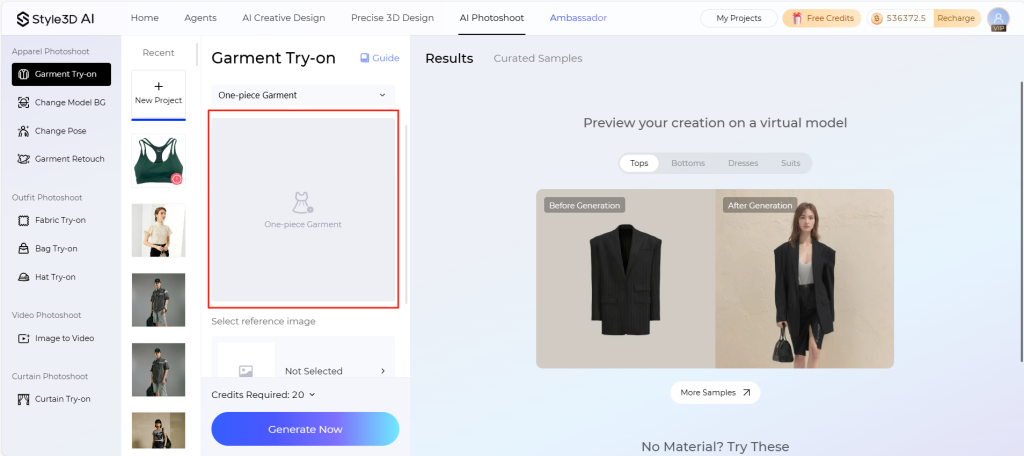Click the red badge on sports bra thumbnail
Viewport: 1024px width, 456px height.
176,179
